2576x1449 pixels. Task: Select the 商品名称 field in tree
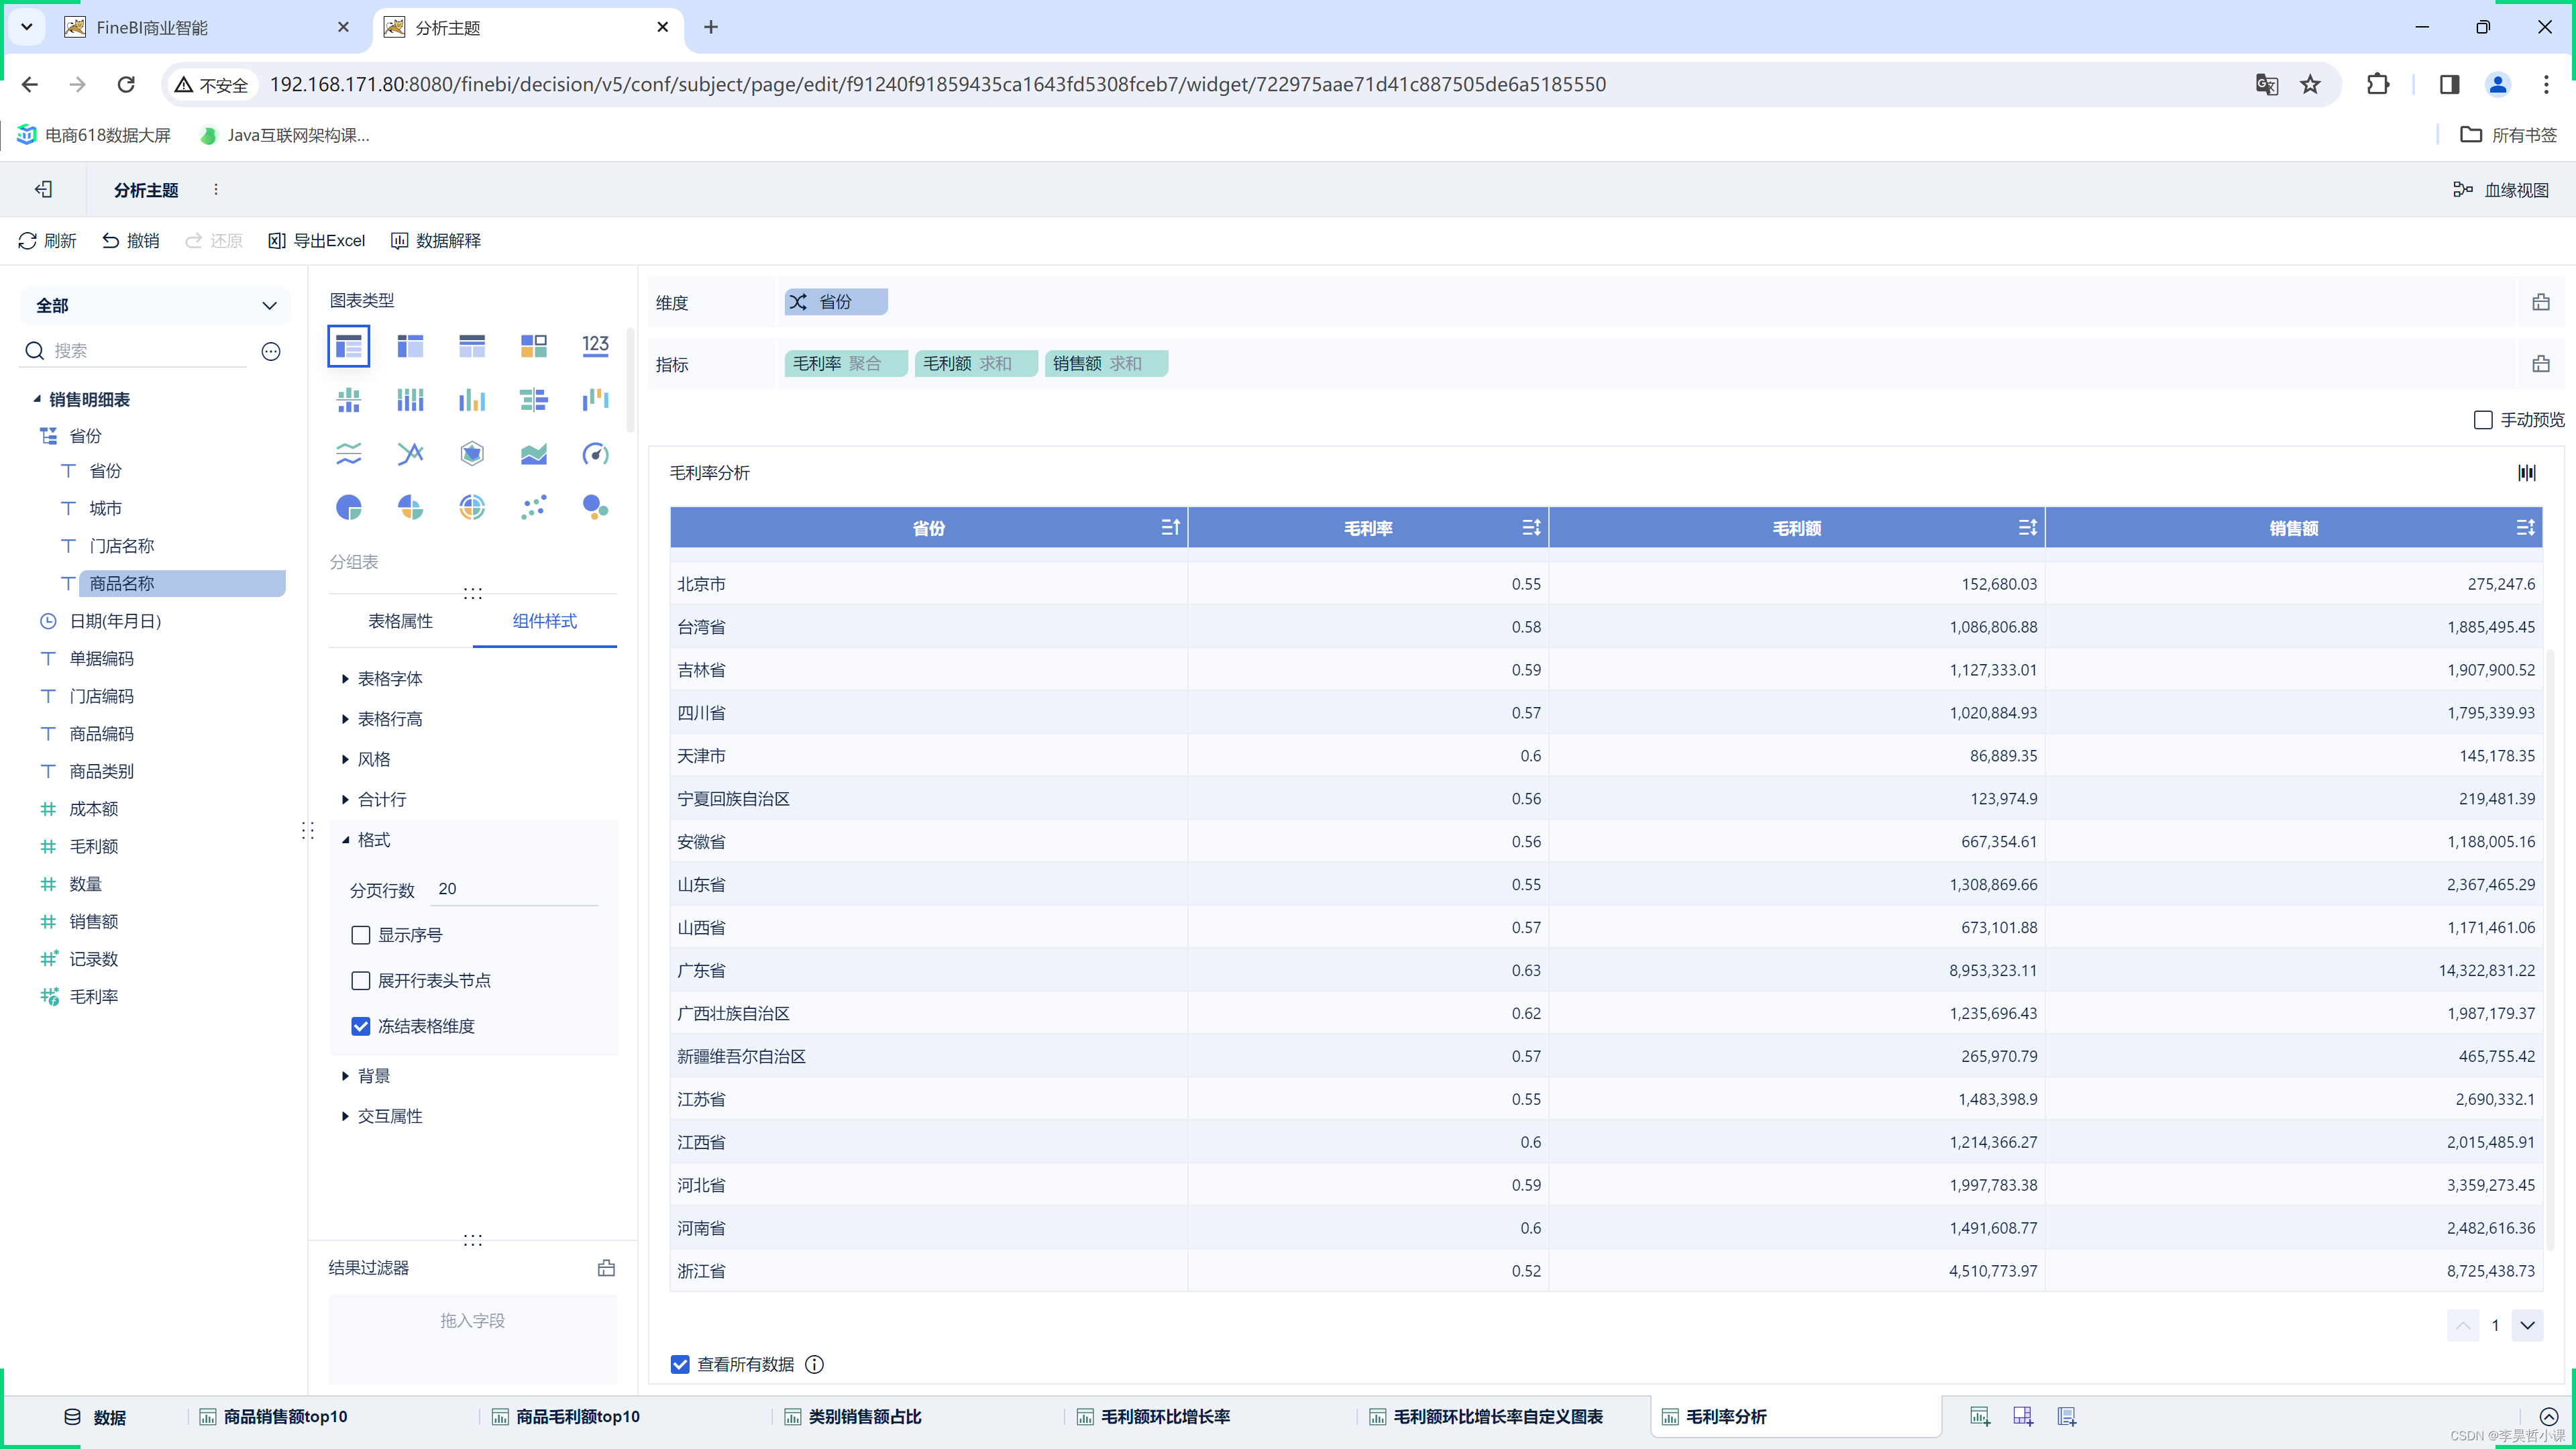(181, 583)
